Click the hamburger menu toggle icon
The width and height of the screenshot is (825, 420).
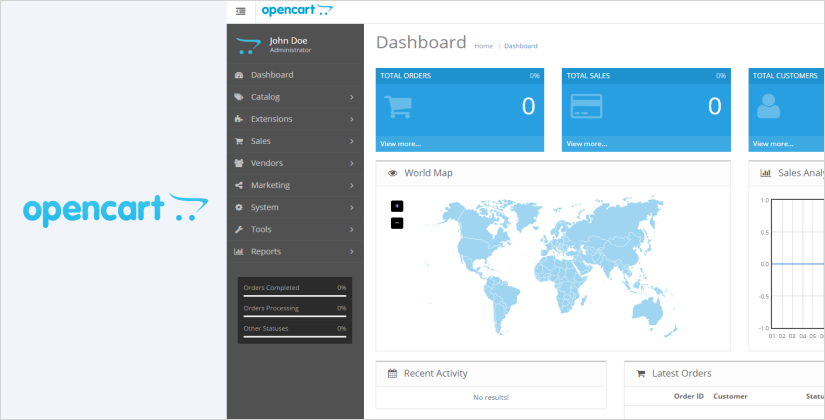coord(240,11)
